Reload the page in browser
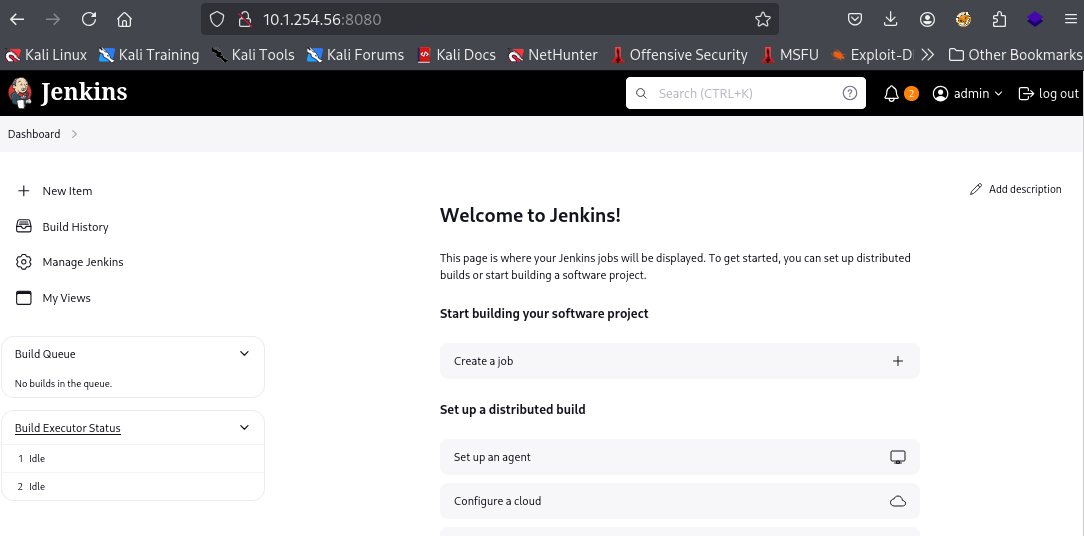 89,19
